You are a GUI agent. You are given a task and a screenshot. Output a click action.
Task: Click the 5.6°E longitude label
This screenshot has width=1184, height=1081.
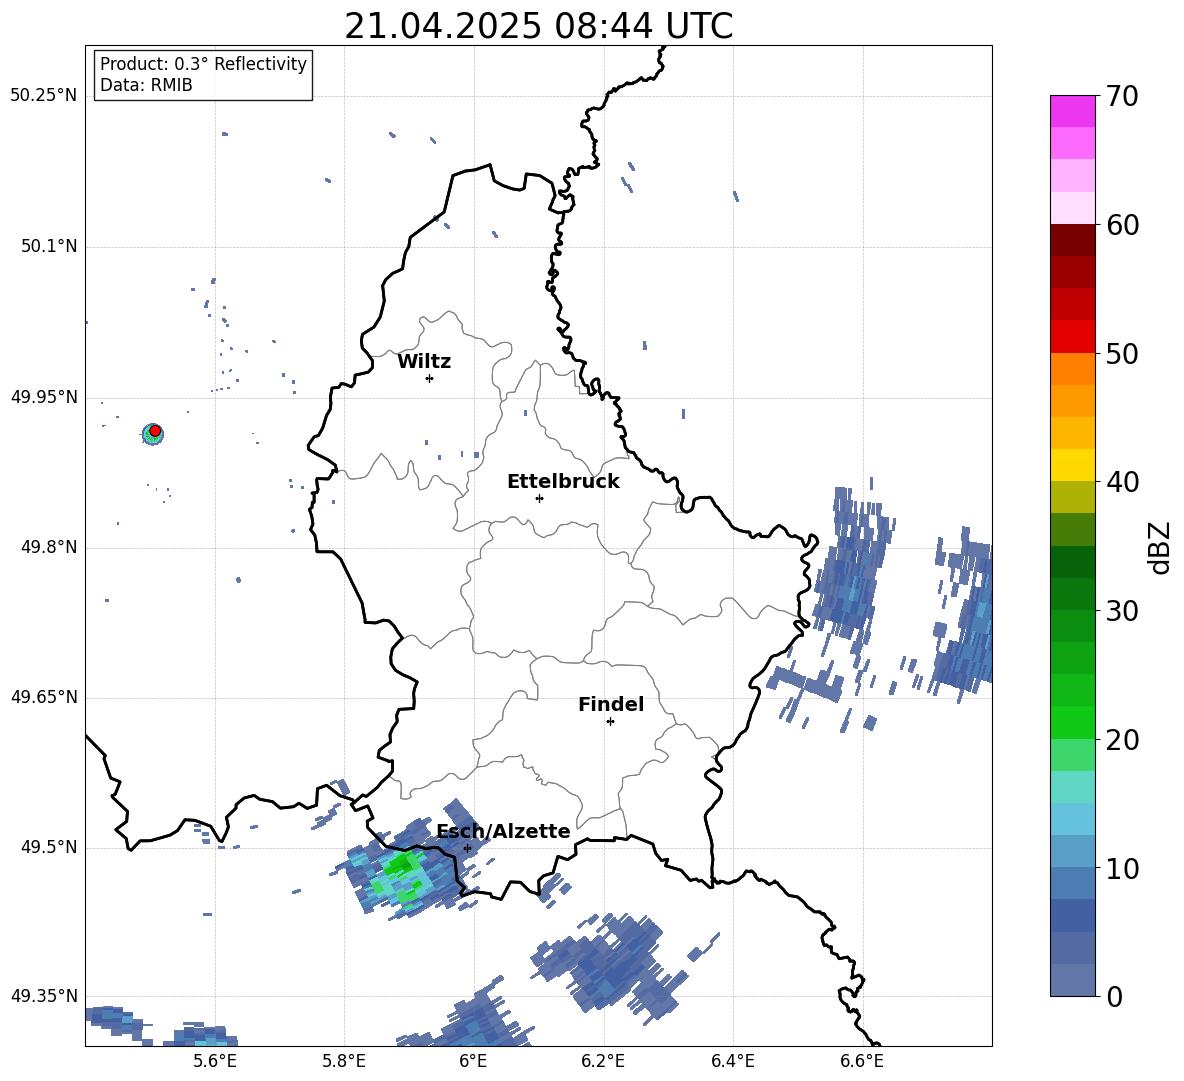pyautogui.click(x=215, y=1061)
